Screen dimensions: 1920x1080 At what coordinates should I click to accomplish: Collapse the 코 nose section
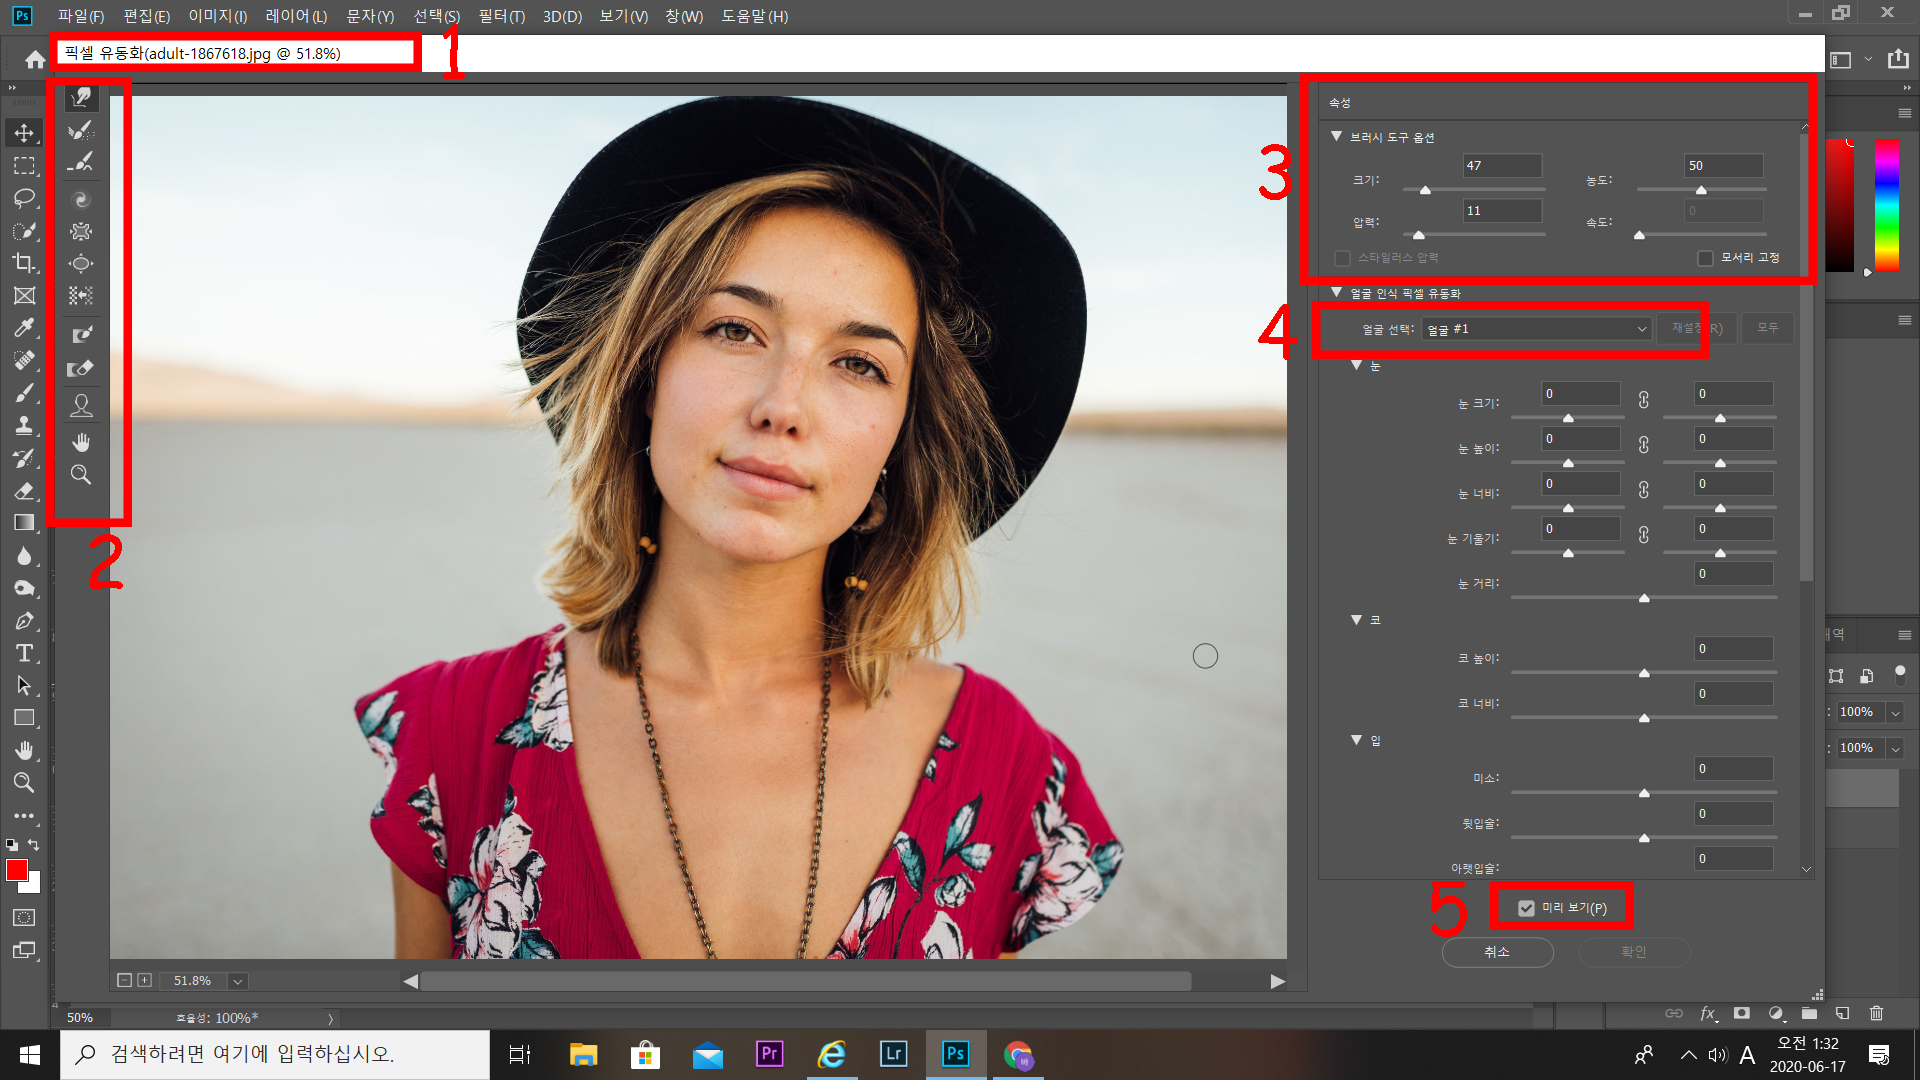(x=1356, y=620)
